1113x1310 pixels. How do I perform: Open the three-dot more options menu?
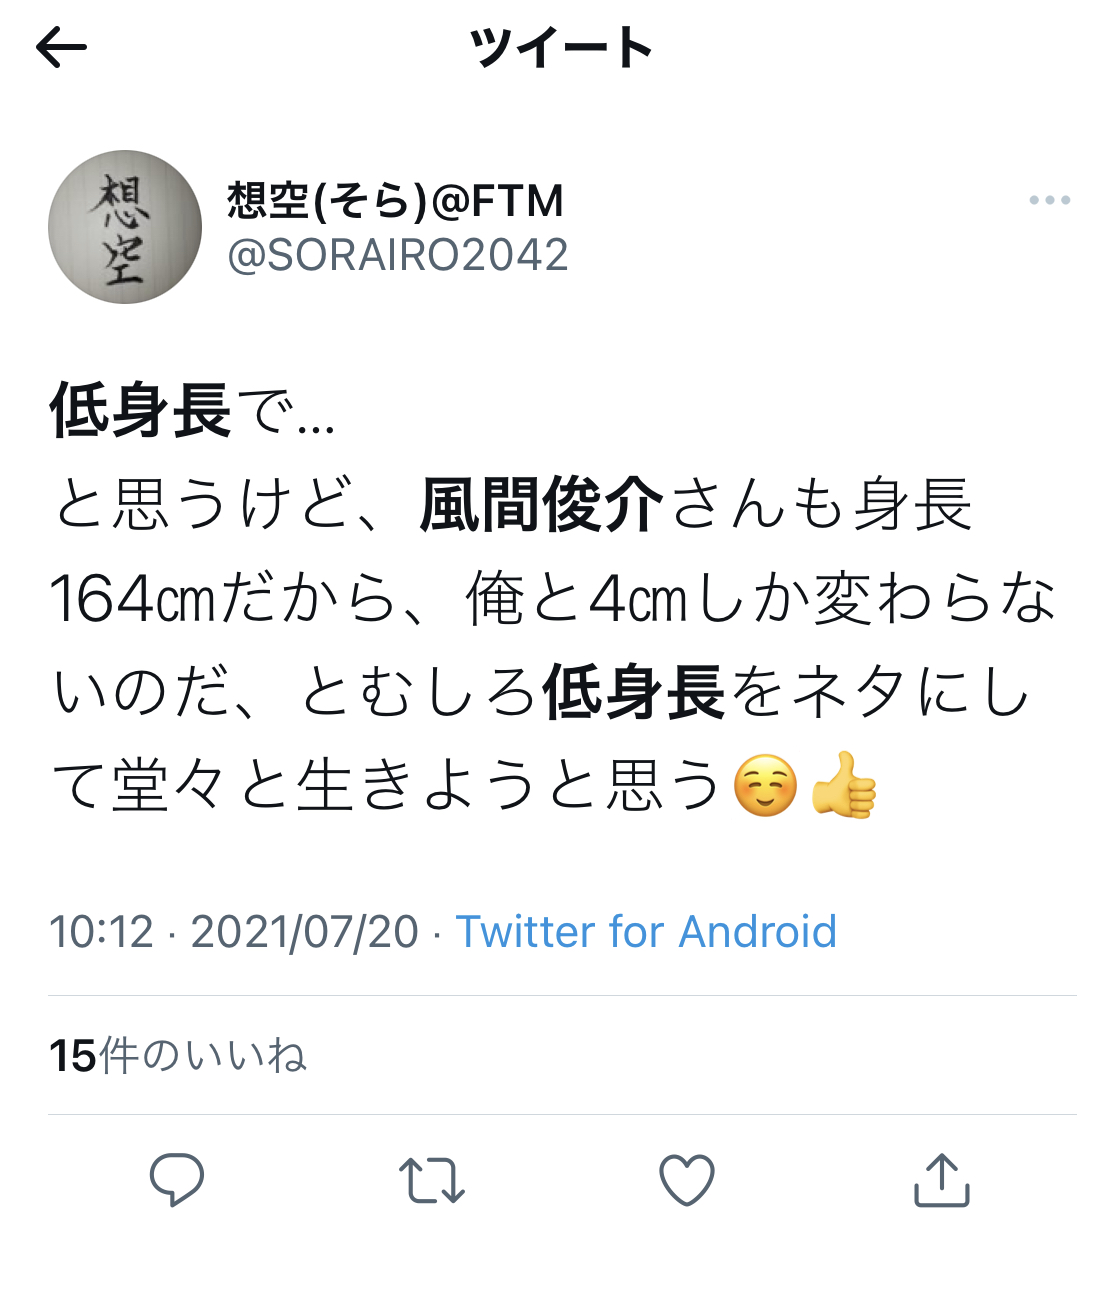click(x=1049, y=200)
